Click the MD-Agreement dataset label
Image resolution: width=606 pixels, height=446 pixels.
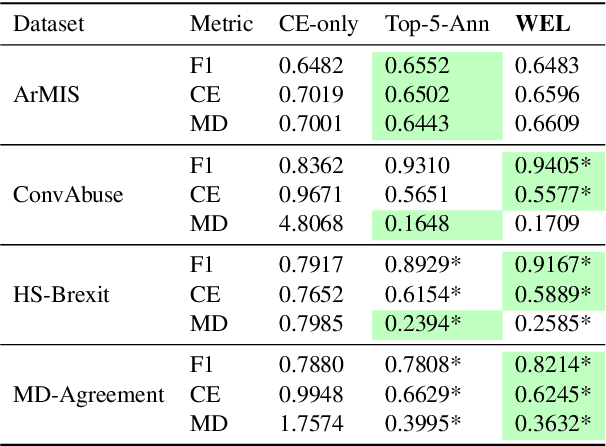coord(88,395)
